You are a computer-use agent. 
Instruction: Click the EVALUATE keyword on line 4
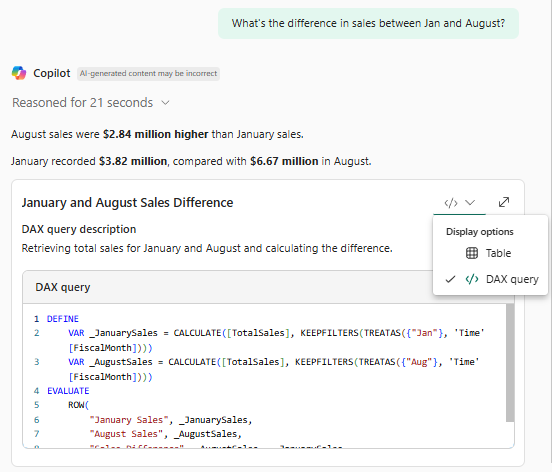[x=68, y=391]
